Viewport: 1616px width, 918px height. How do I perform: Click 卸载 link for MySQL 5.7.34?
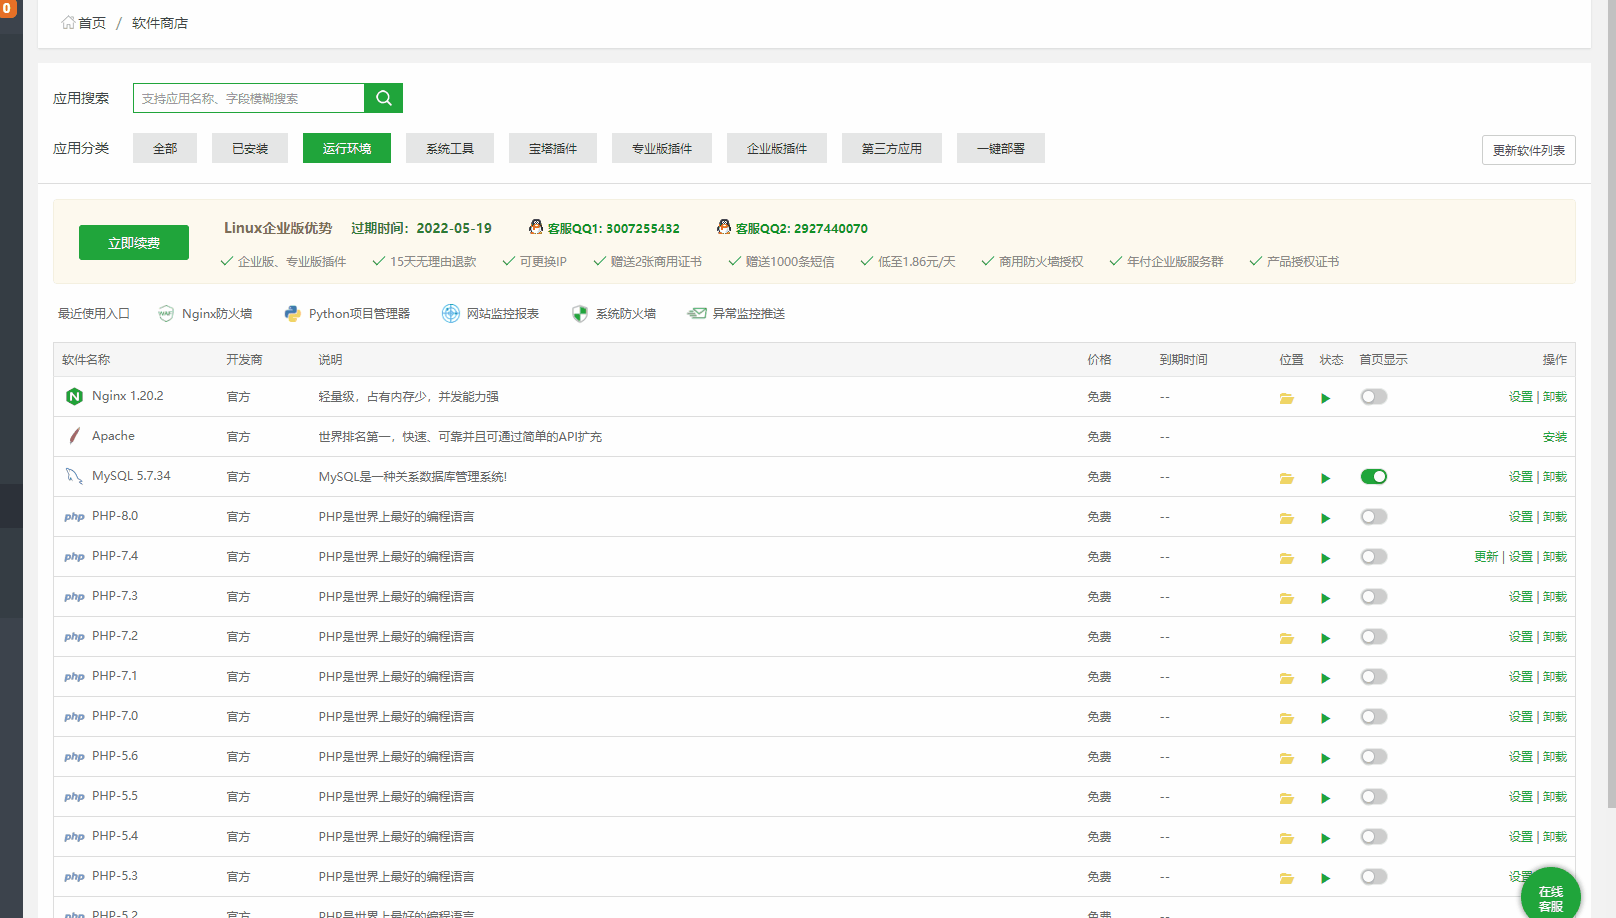[1555, 477]
